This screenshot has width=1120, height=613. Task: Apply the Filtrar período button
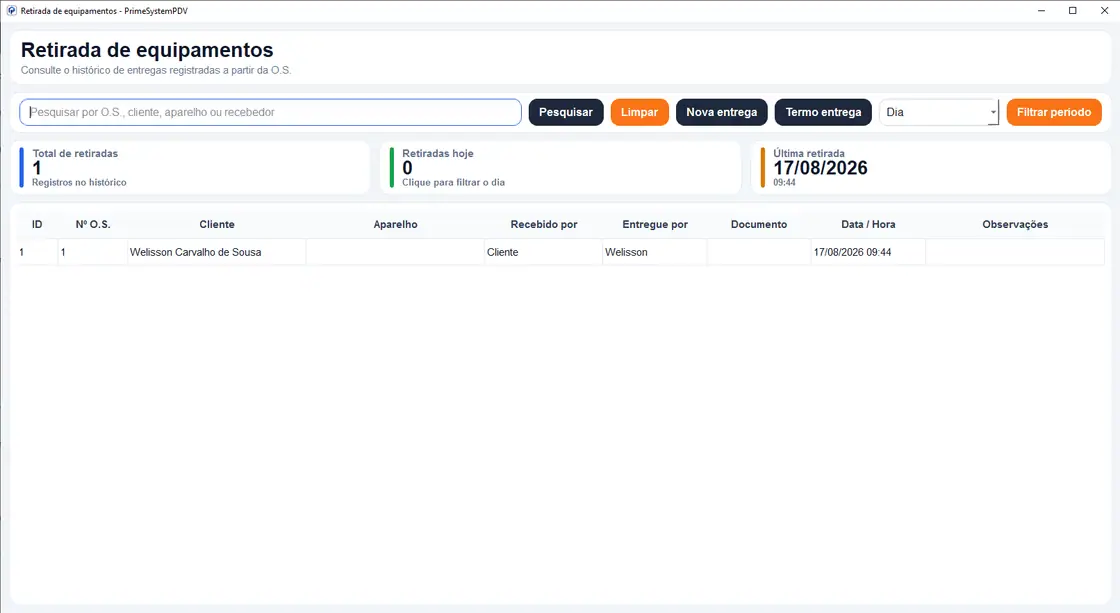[x=1054, y=112]
